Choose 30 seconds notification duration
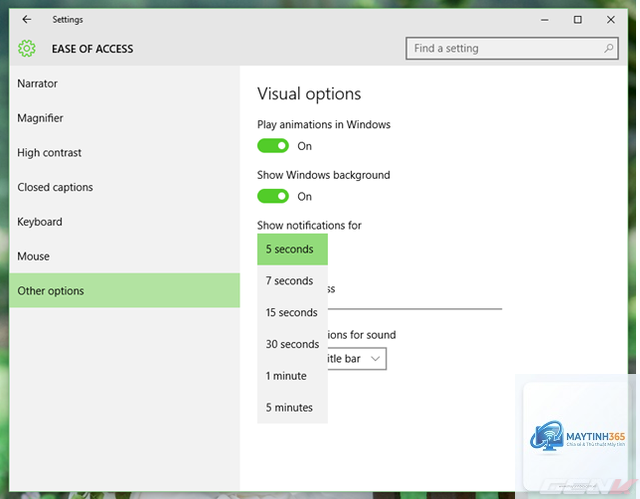 tap(292, 344)
